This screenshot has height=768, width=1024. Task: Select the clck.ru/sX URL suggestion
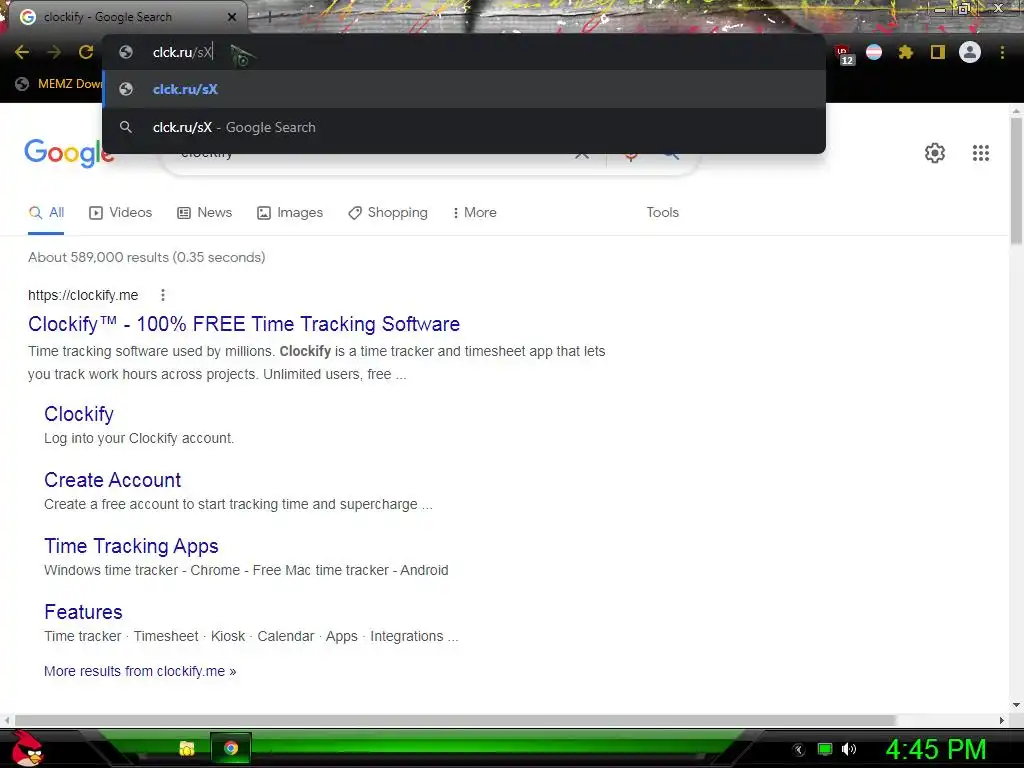(x=464, y=89)
